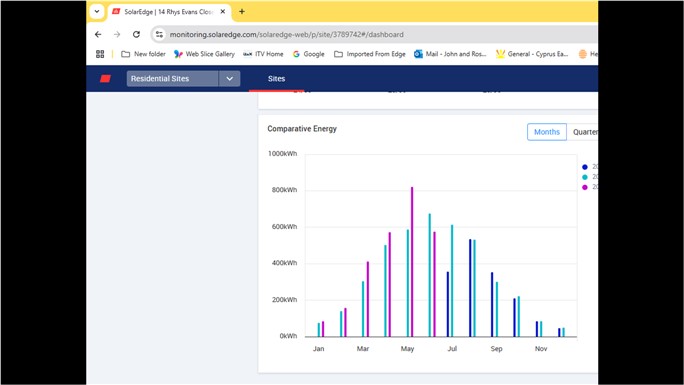Reload the page with refresh icon
The image size is (684, 385).
[x=137, y=34]
